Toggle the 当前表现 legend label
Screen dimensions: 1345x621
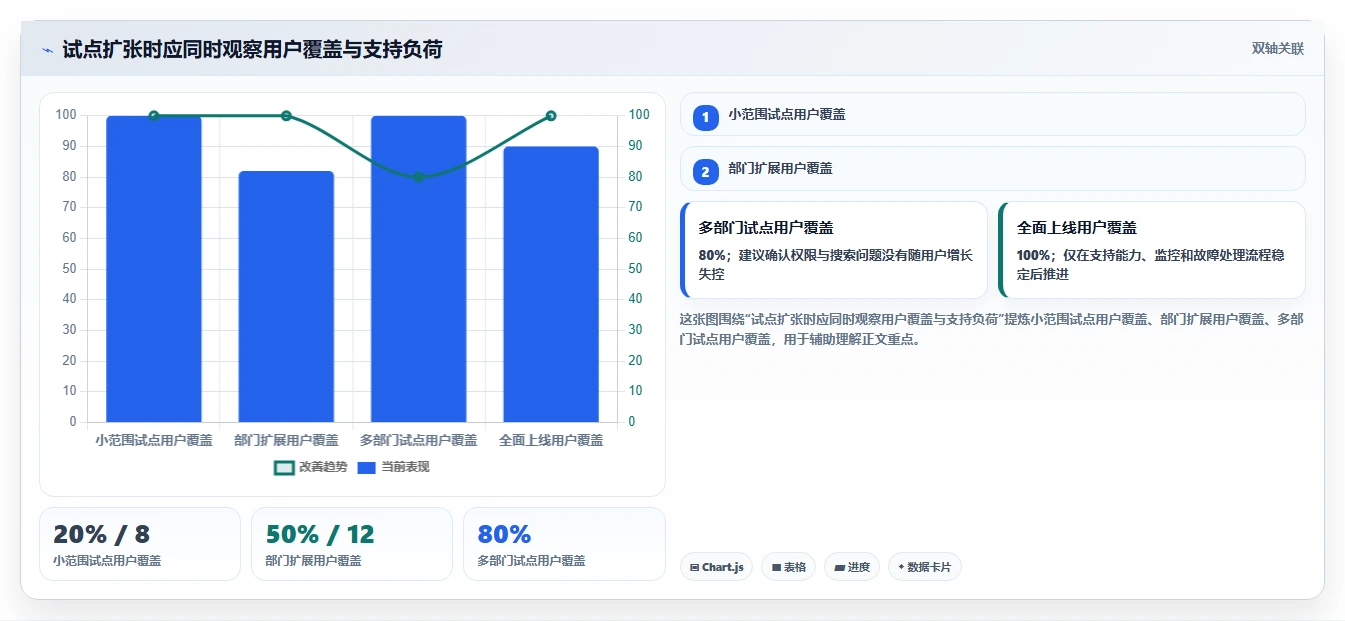(405, 467)
